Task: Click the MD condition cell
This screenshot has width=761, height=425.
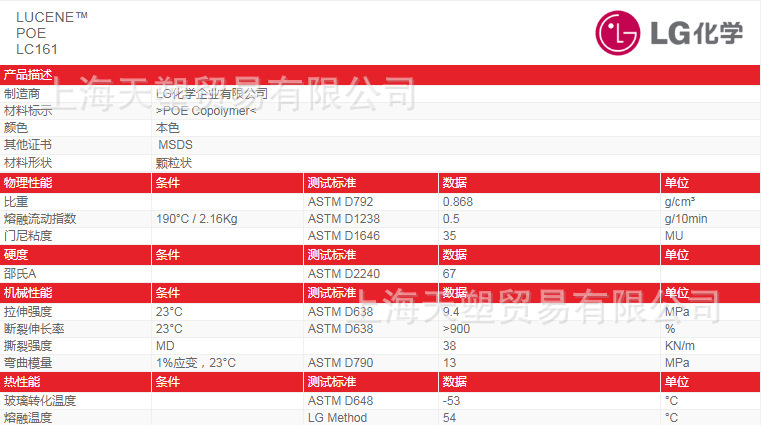Action: (165, 346)
